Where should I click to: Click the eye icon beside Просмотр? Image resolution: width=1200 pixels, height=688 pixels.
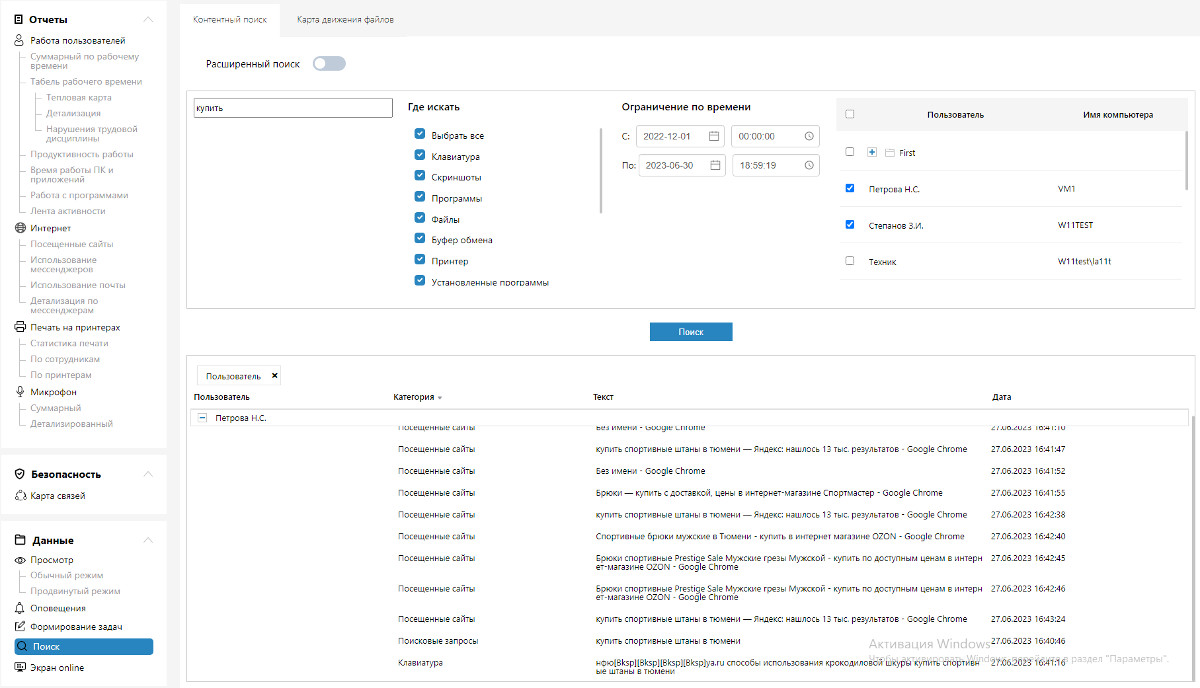point(19,560)
